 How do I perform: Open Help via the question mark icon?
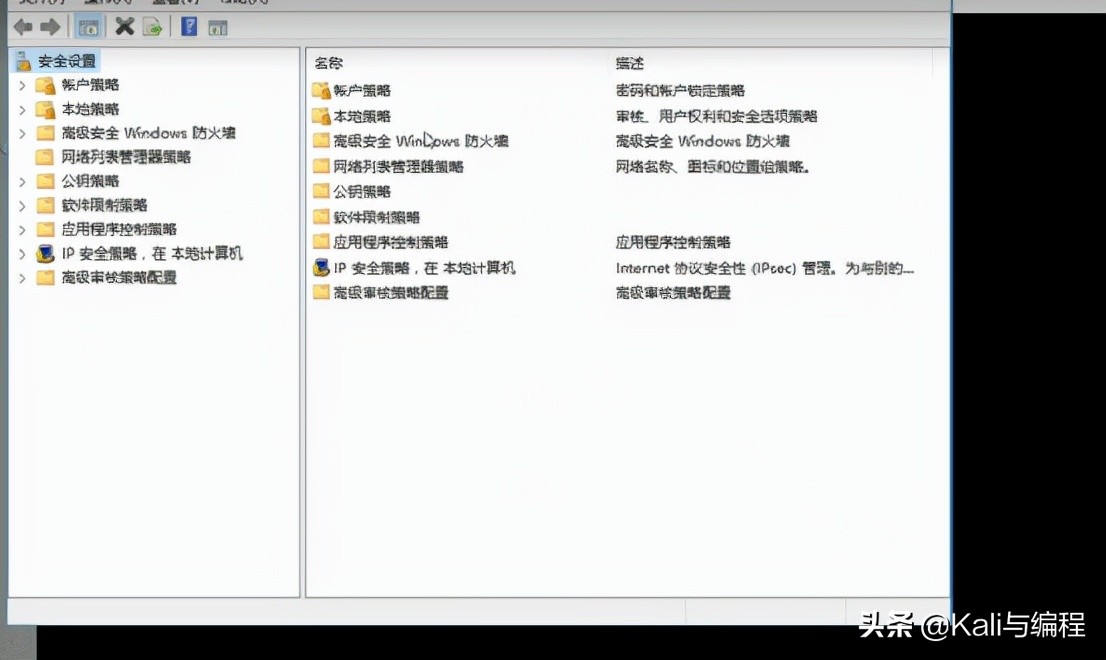point(189,27)
